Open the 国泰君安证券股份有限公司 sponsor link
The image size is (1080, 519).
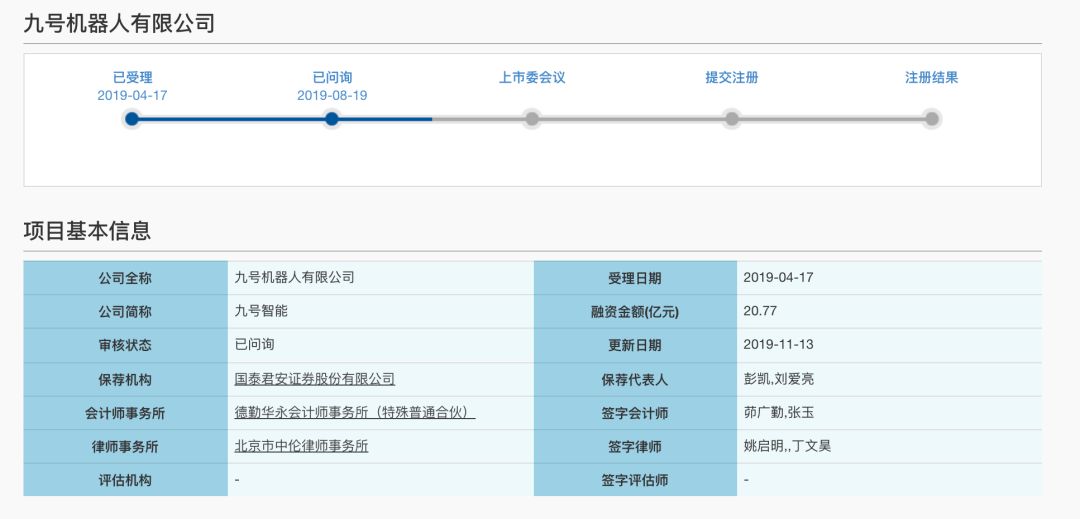pyautogui.click(x=314, y=379)
